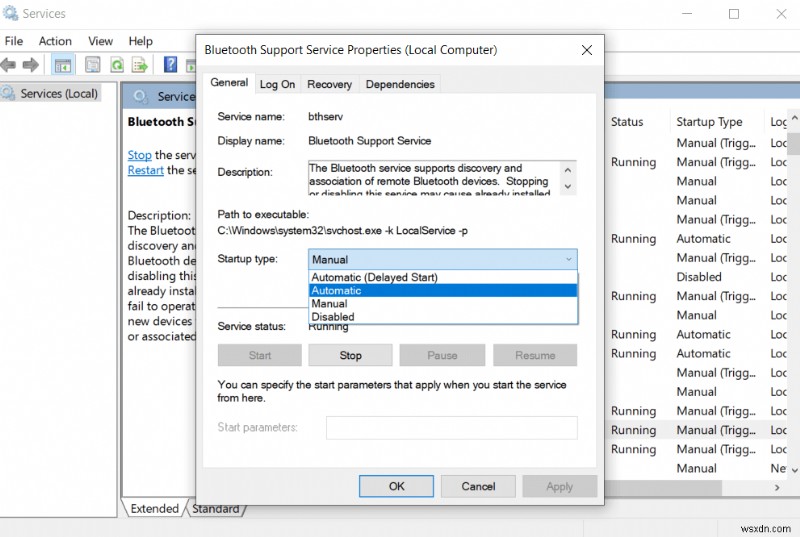Open the Action menu
The height and width of the screenshot is (537, 800).
[x=55, y=41]
